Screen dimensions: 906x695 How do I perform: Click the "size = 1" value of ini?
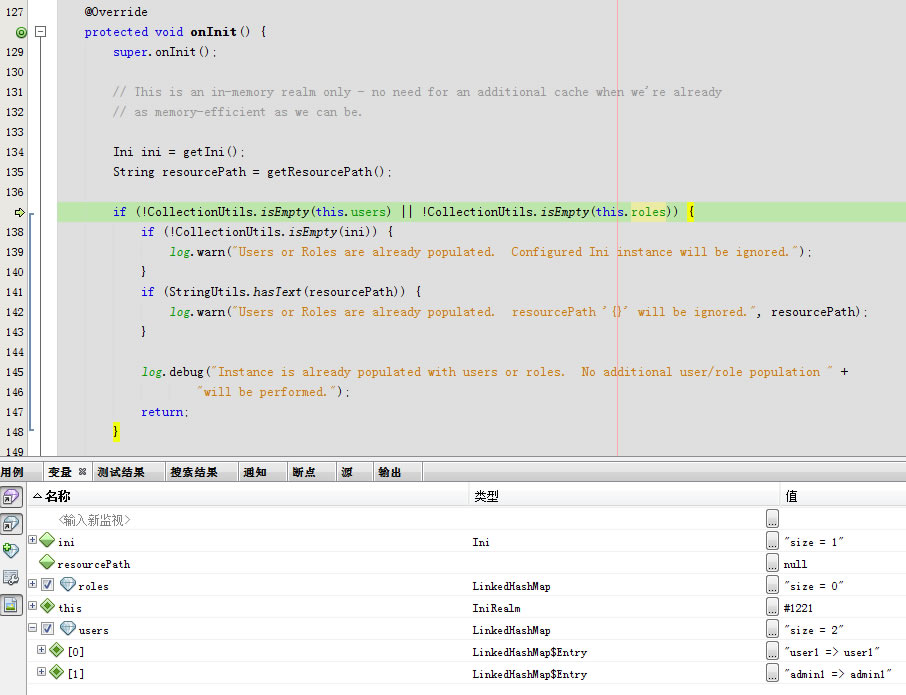(x=814, y=542)
